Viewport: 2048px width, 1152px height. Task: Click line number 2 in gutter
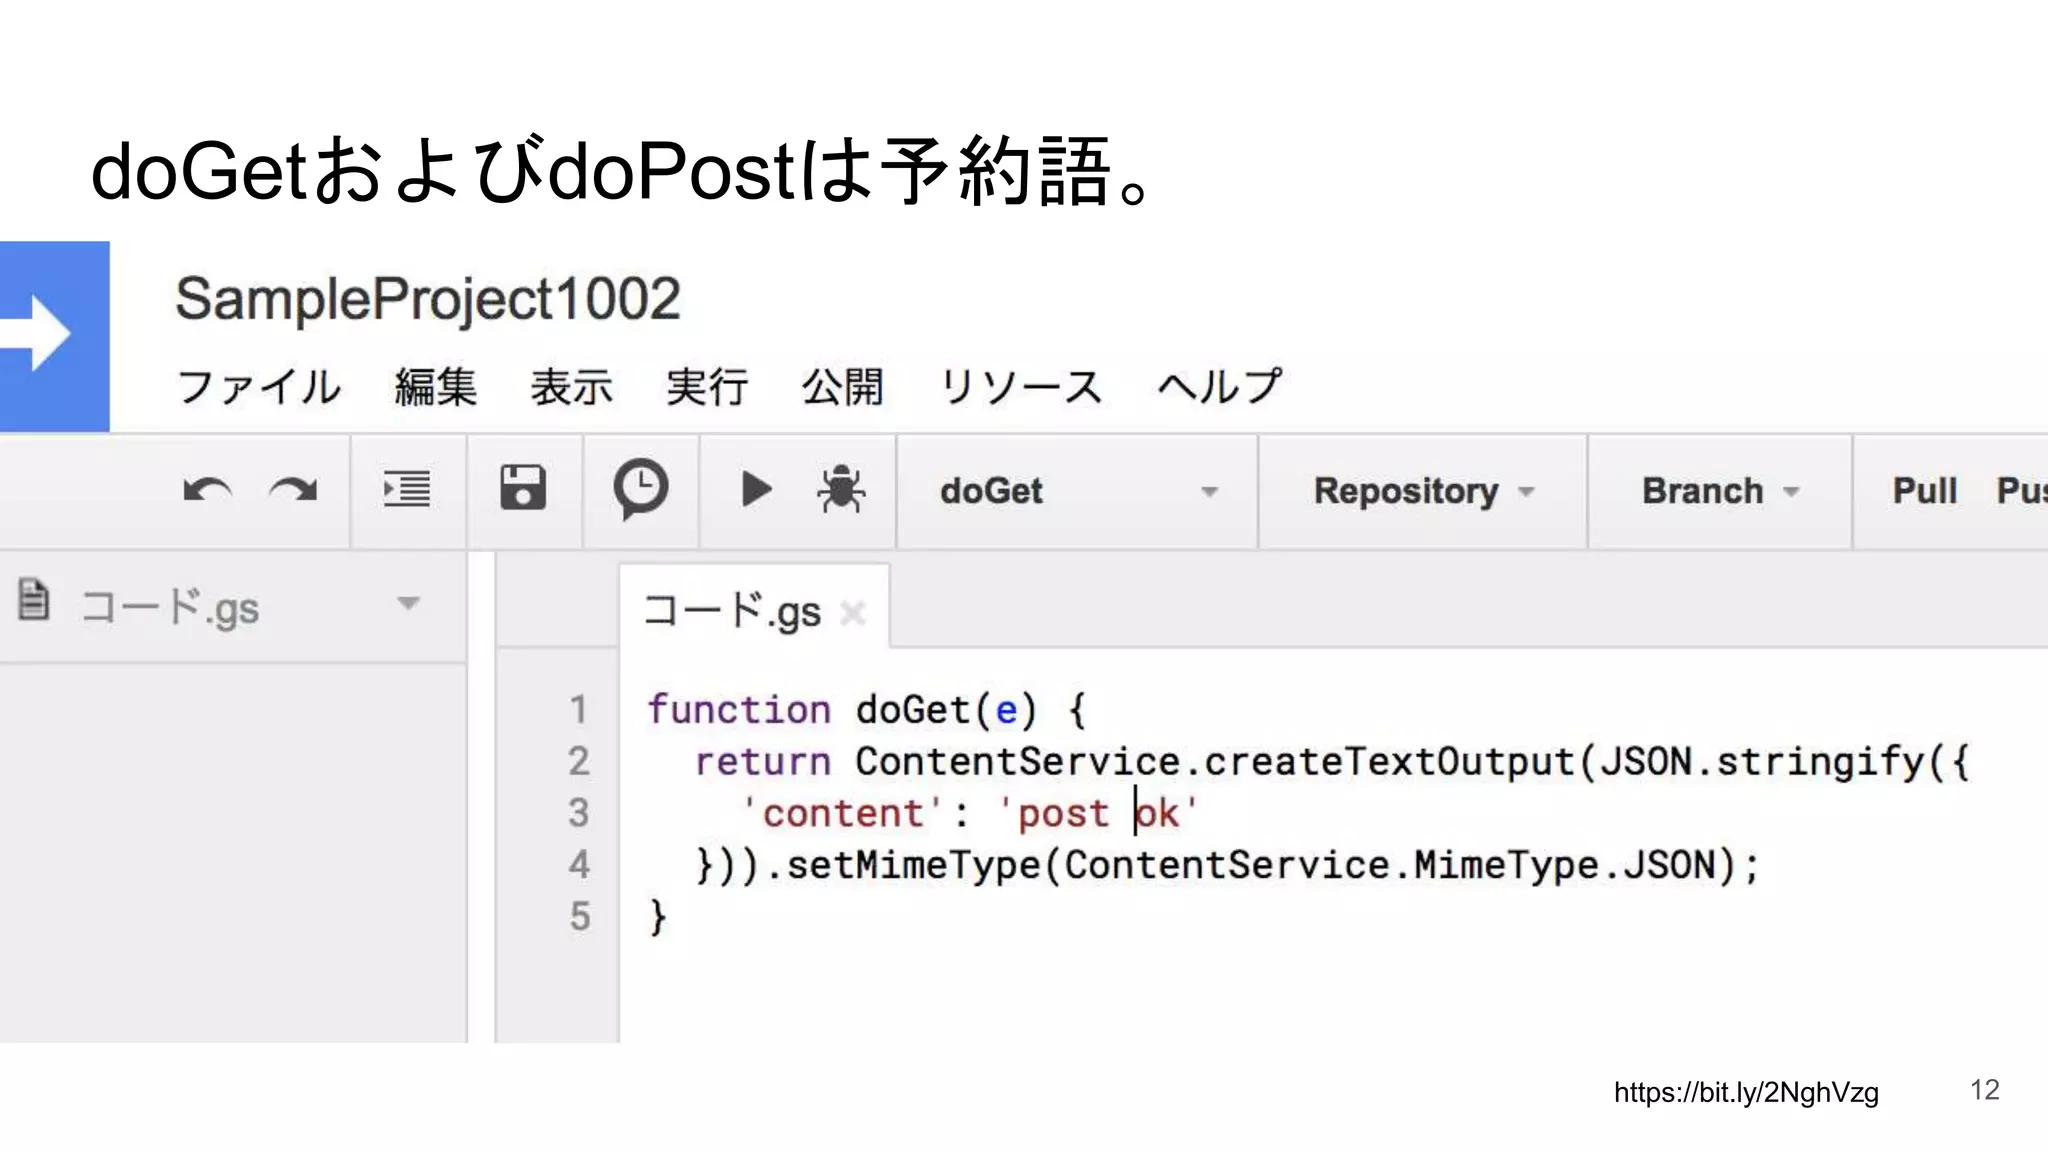coord(578,761)
